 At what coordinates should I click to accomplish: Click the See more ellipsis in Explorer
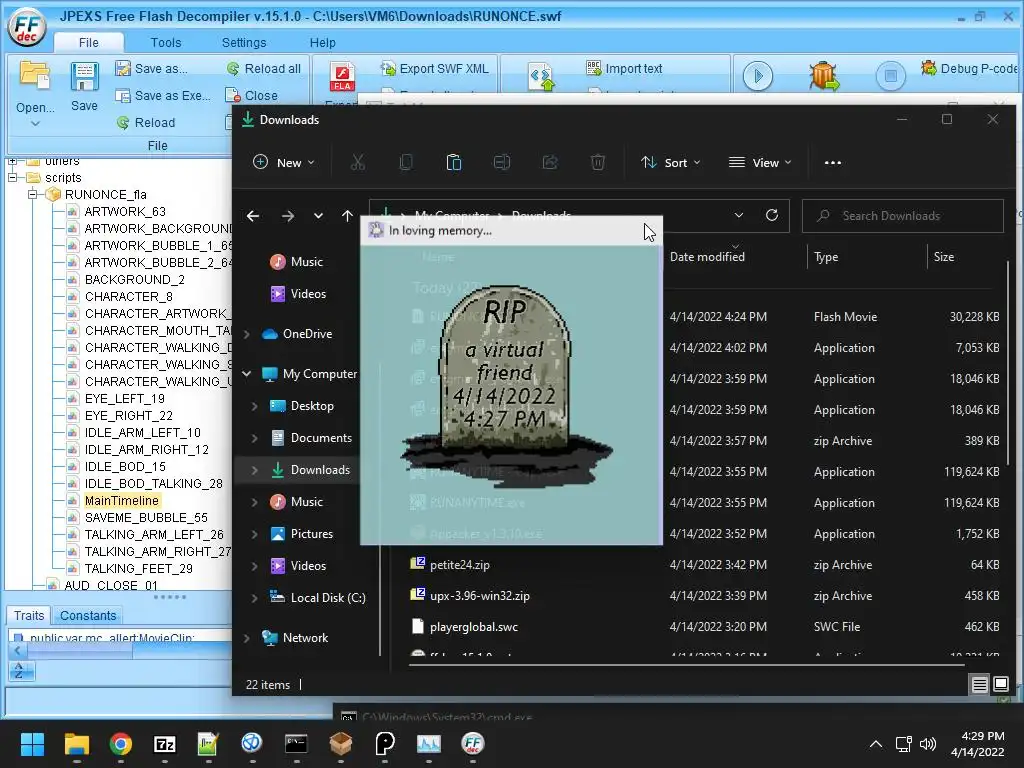833,163
